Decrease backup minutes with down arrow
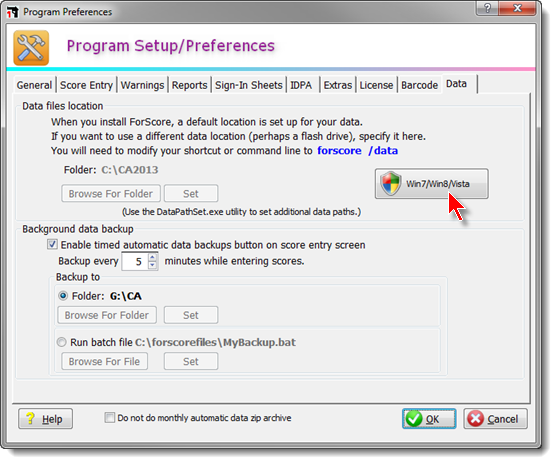 click(152, 265)
